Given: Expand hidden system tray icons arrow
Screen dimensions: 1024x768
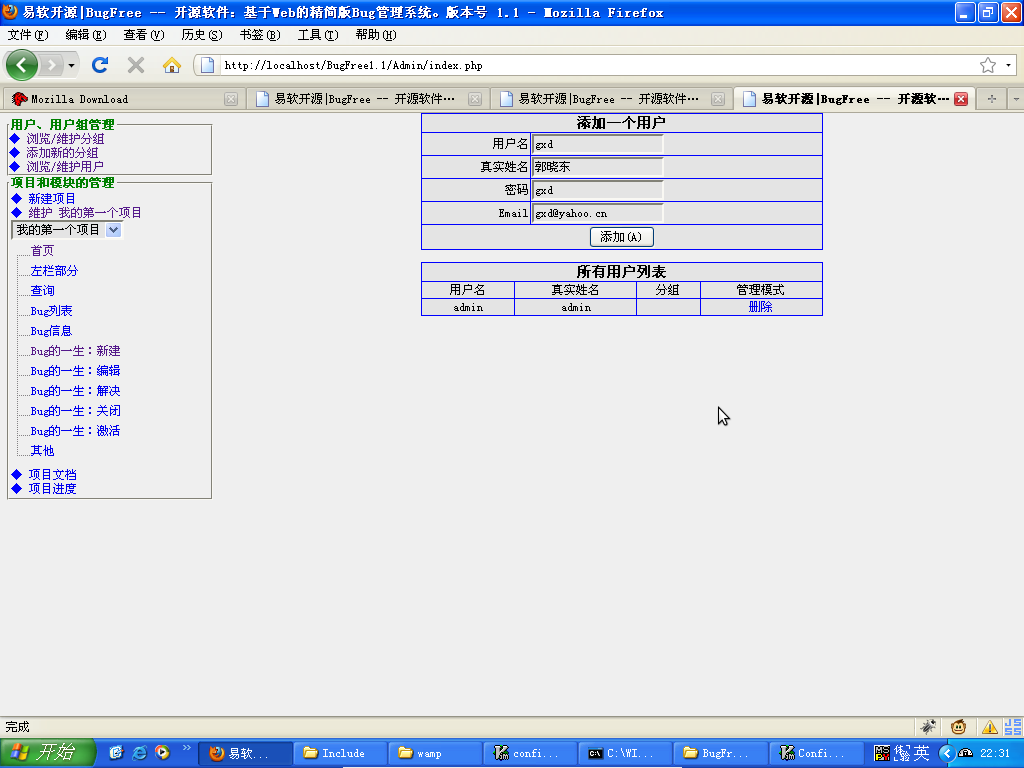Looking at the screenshot, I should coord(946,754).
